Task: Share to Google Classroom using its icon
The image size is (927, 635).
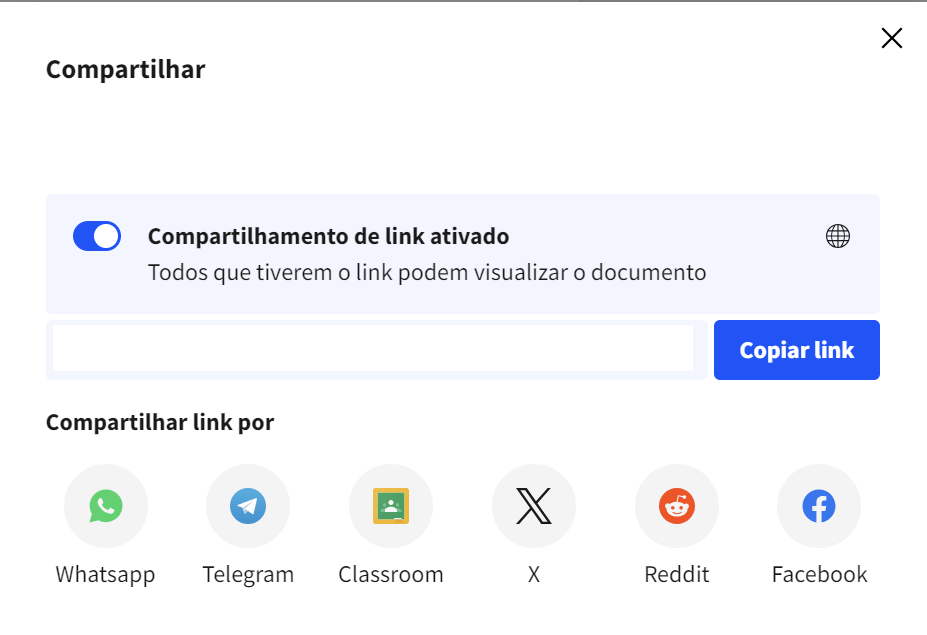Action: point(391,506)
